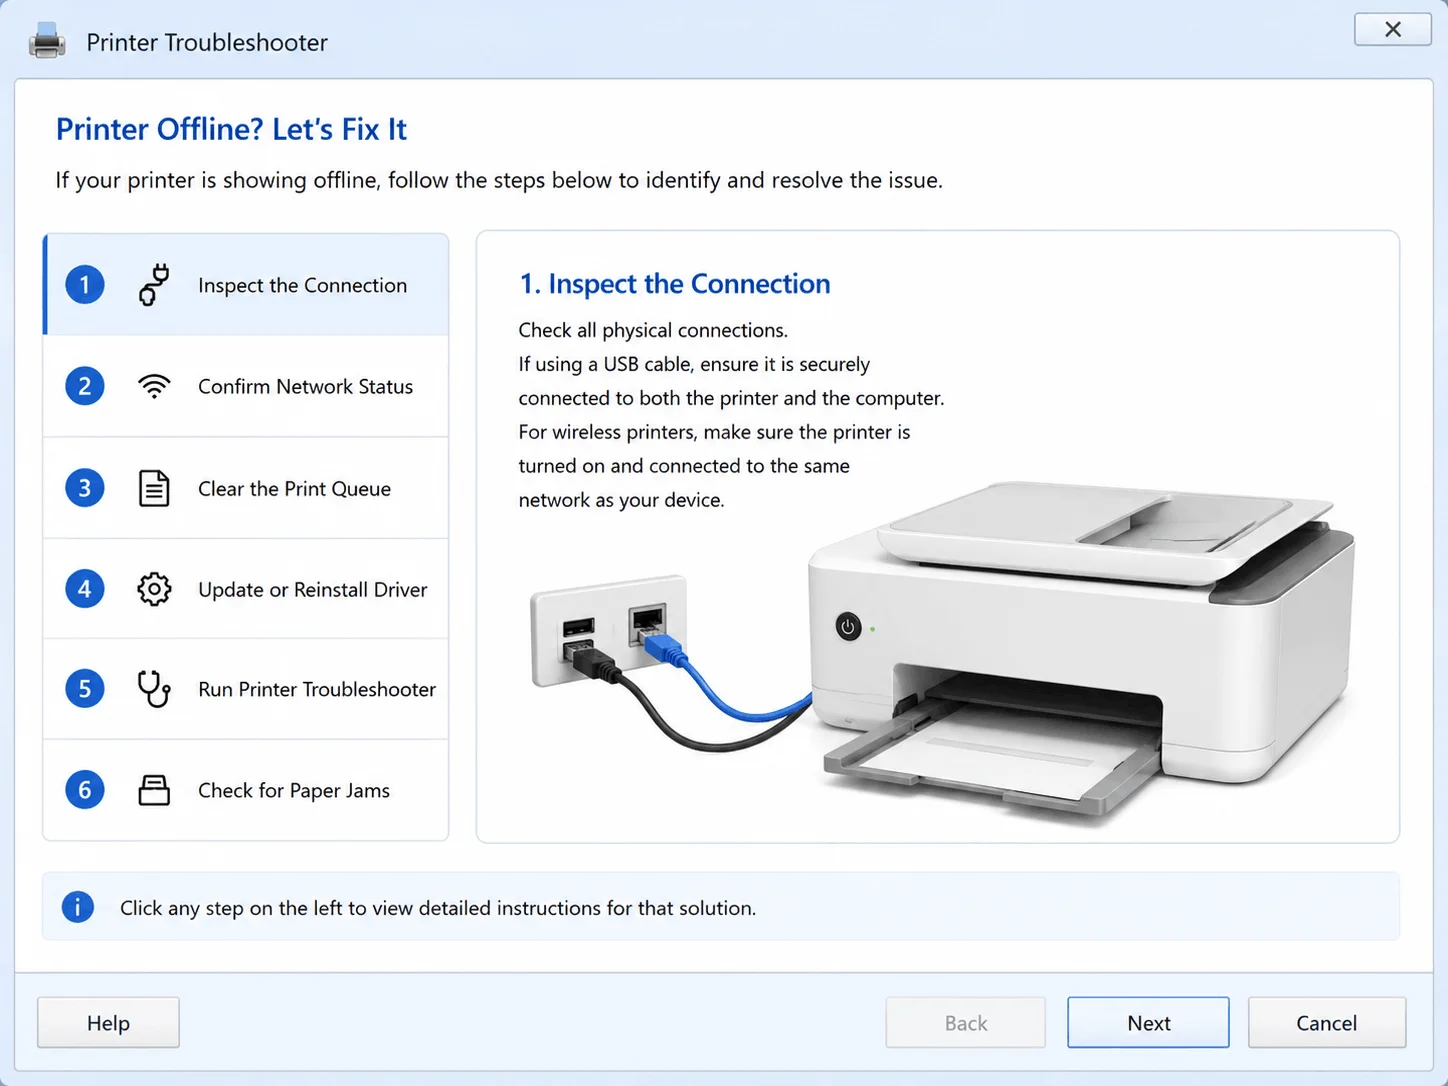View the Check for Paper Jams step
Screen dimensions: 1448x1086
tap(246, 790)
